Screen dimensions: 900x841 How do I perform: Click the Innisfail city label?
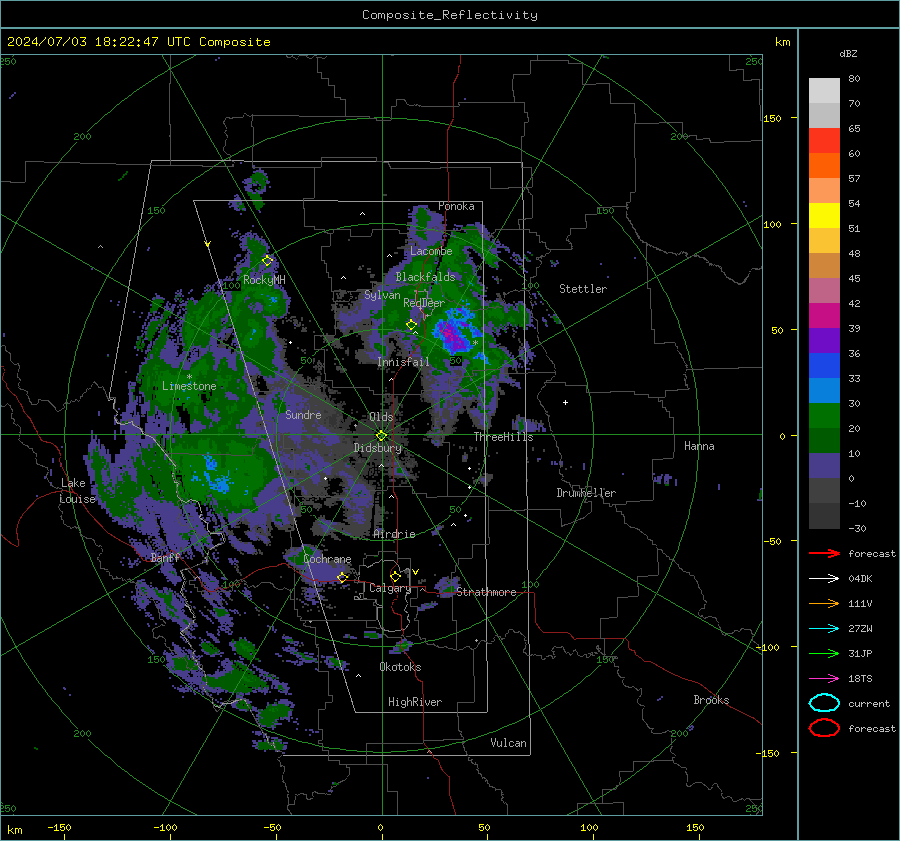(403, 362)
